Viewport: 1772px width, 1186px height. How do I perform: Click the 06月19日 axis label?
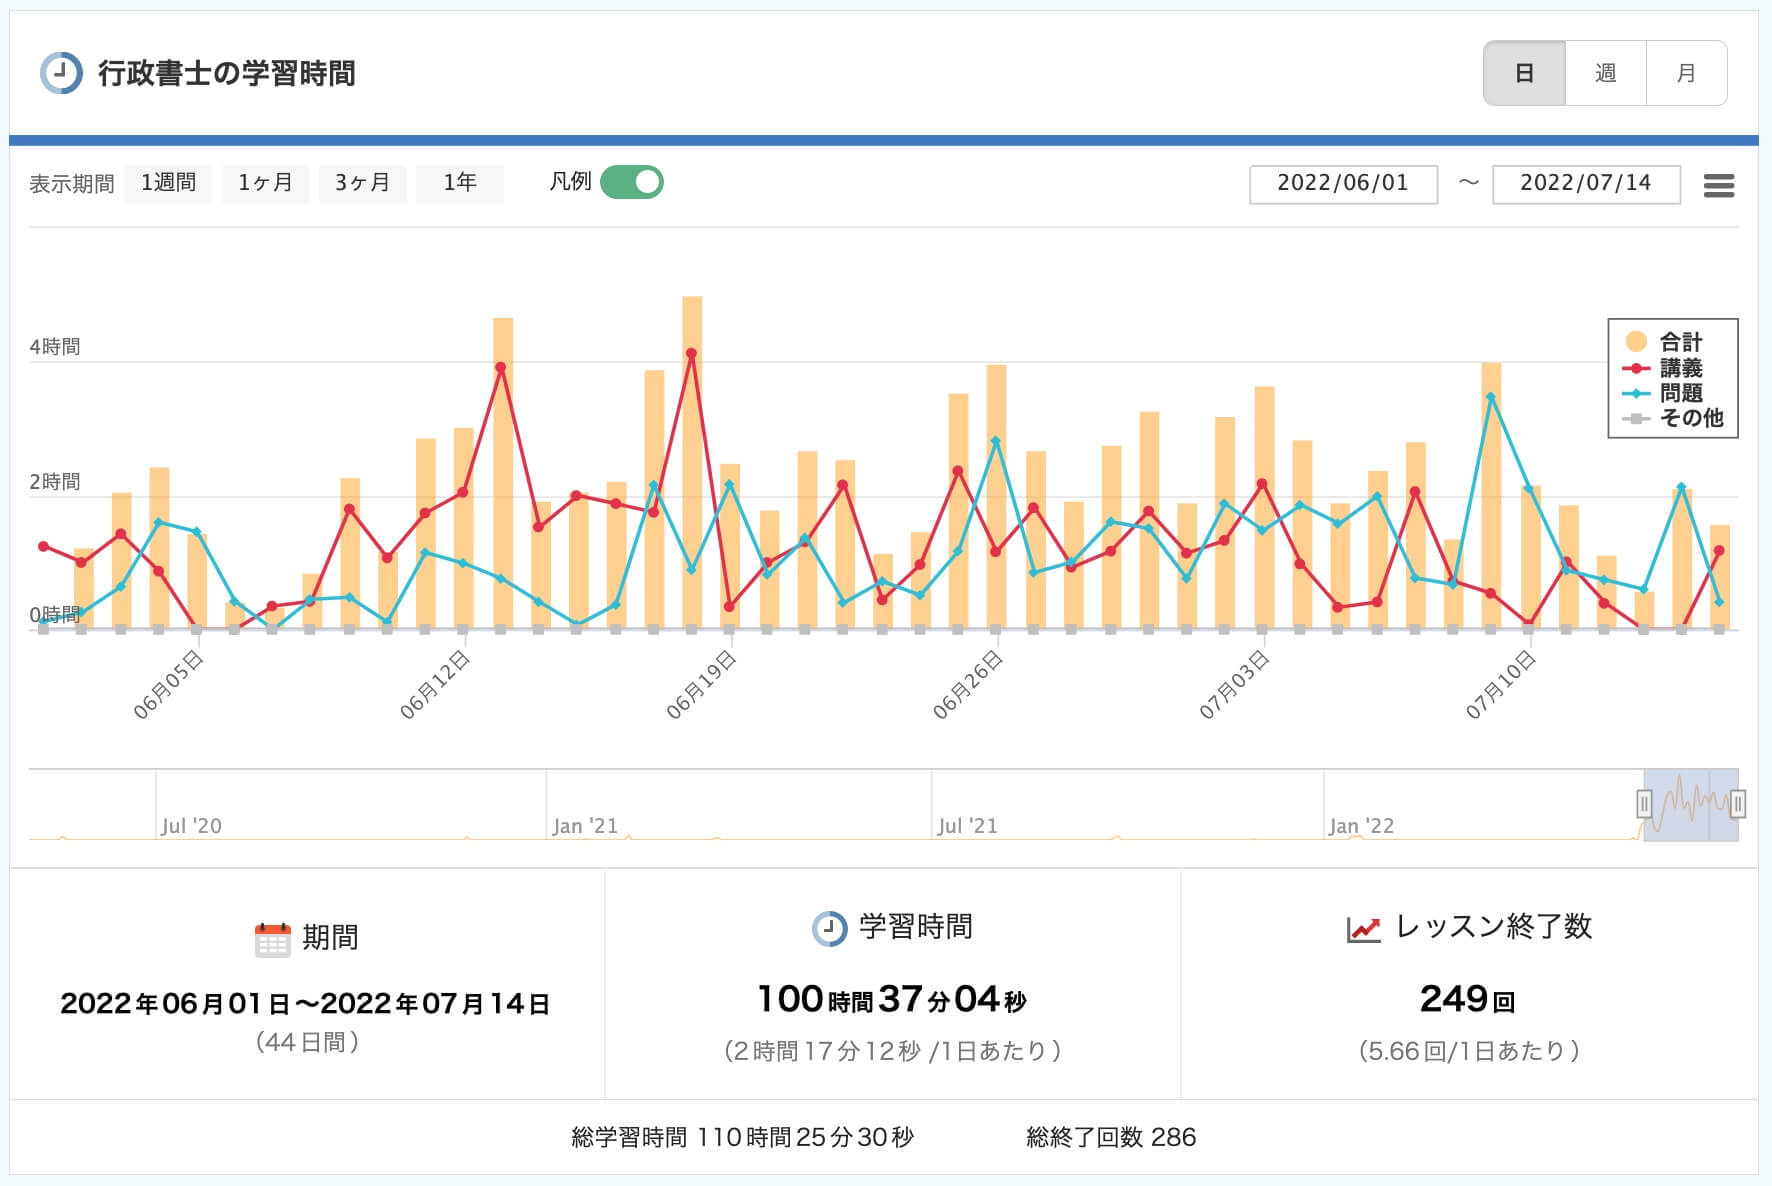pyautogui.click(x=701, y=685)
